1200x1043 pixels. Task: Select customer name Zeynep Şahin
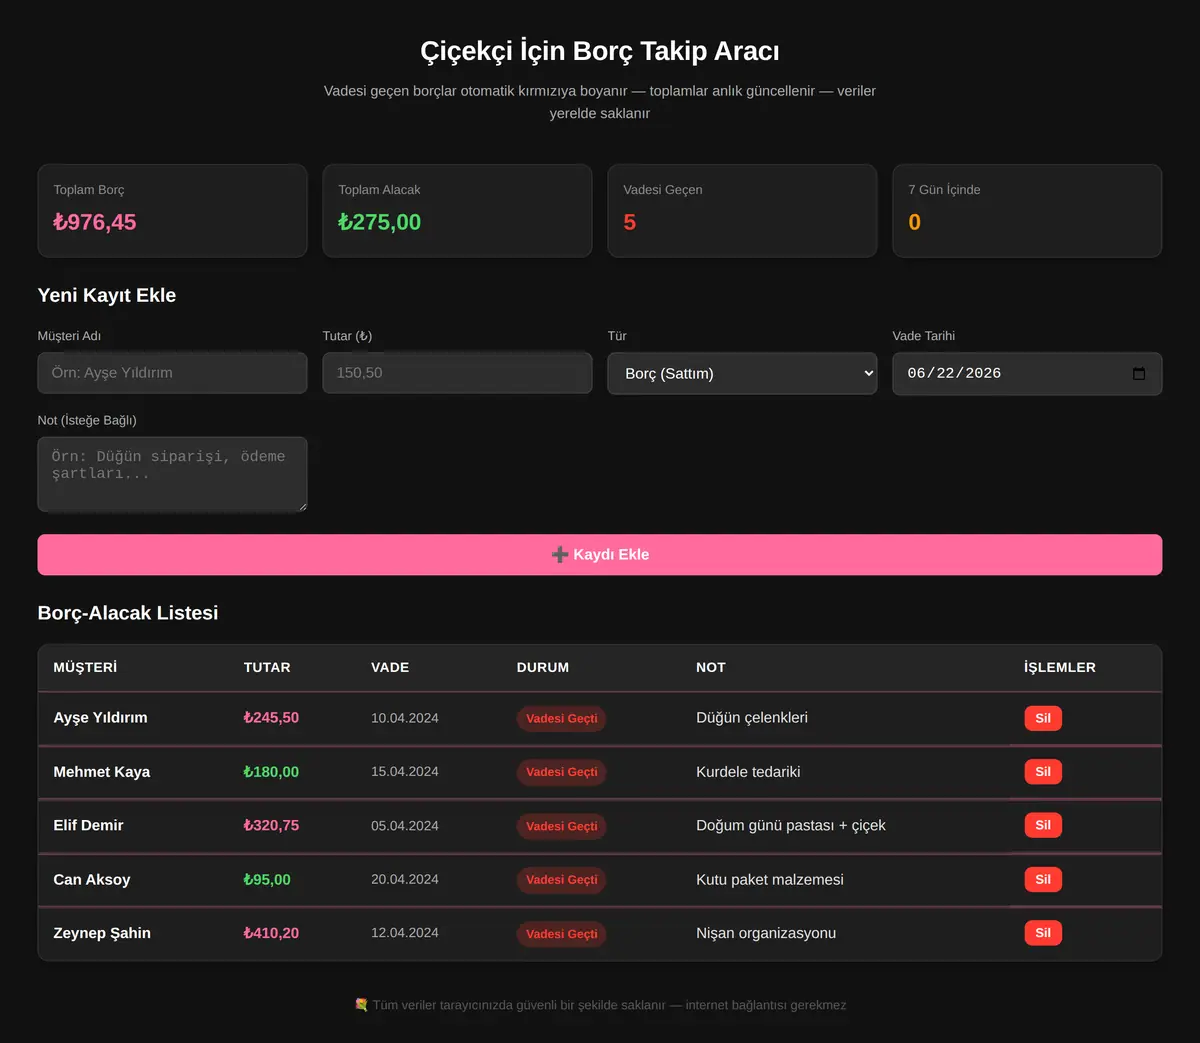point(102,933)
